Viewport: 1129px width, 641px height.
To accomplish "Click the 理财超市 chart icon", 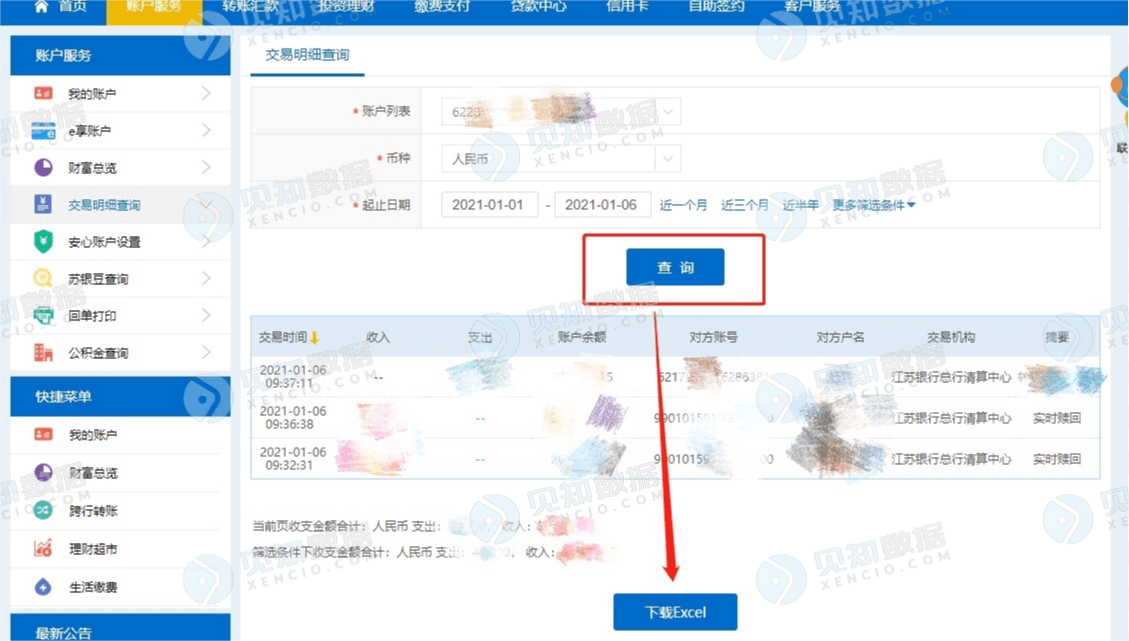I will pyautogui.click(x=43, y=549).
